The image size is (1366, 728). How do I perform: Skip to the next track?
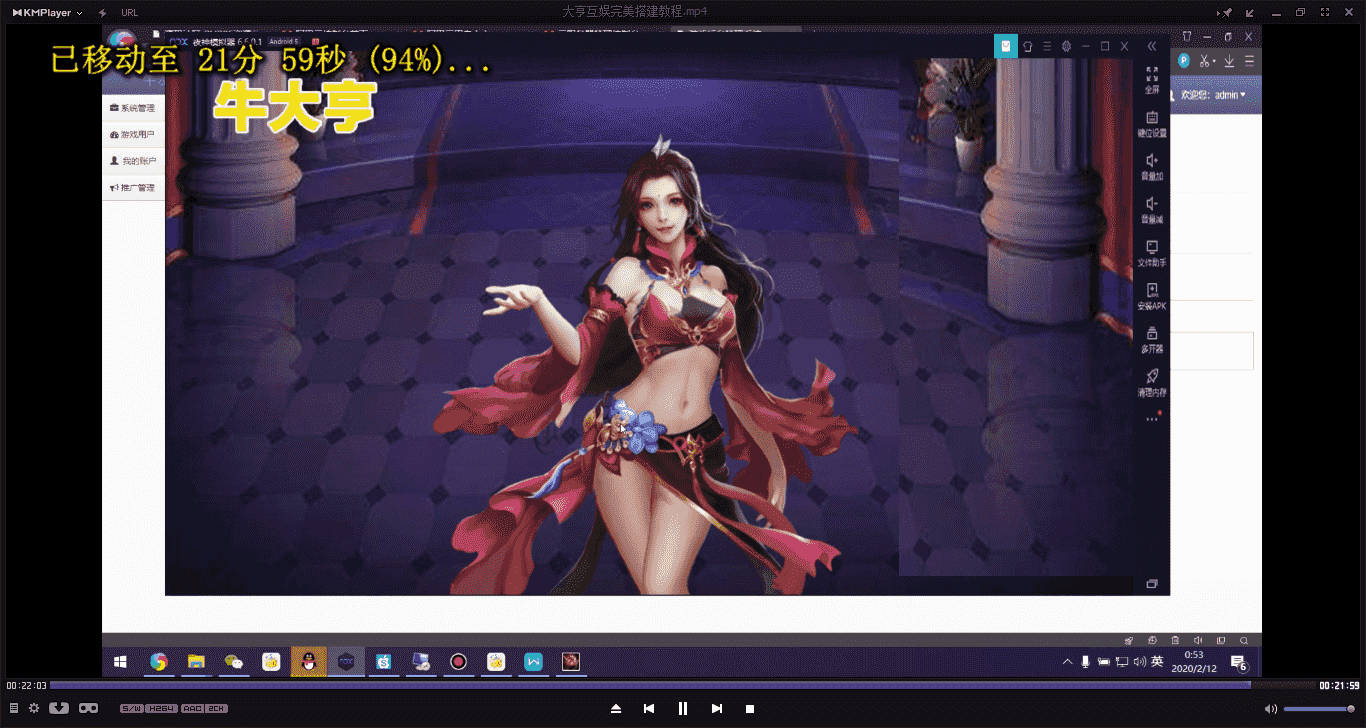point(717,708)
